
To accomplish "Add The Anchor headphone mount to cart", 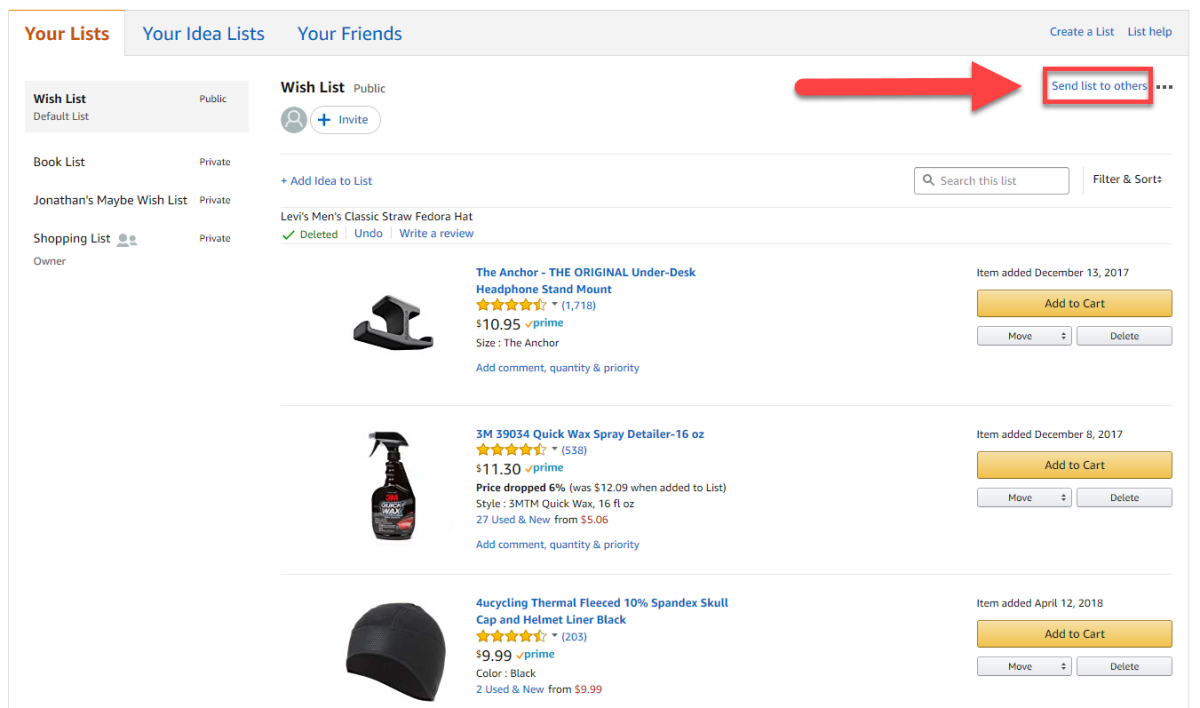I will [x=1074, y=304].
